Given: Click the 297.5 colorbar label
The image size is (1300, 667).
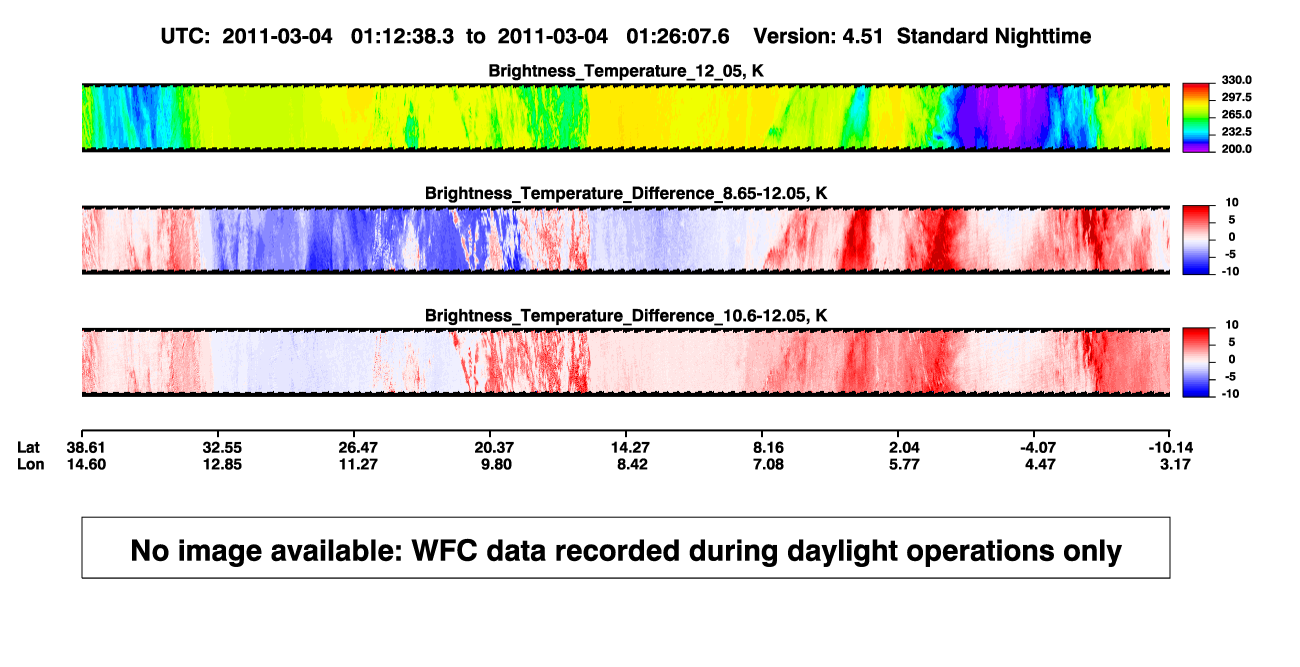Looking at the screenshot, I should pyautogui.click(x=1236, y=97).
